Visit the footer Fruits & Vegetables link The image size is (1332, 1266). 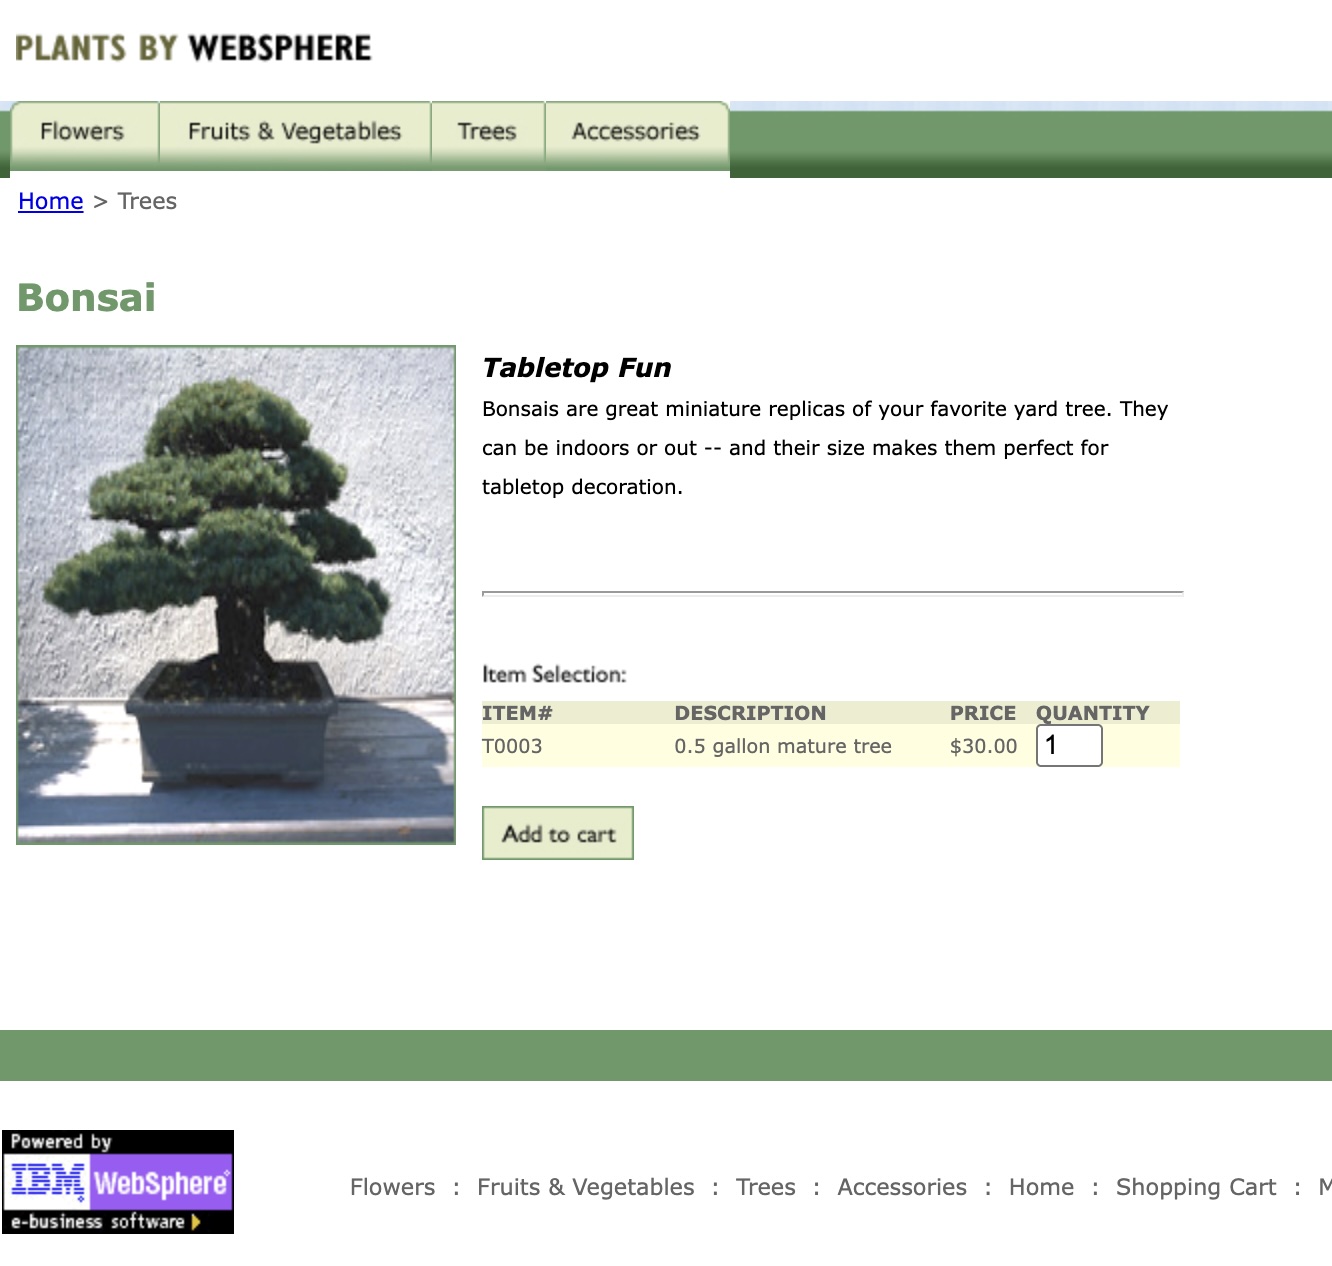pyautogui.click(x=585, y=1187)
